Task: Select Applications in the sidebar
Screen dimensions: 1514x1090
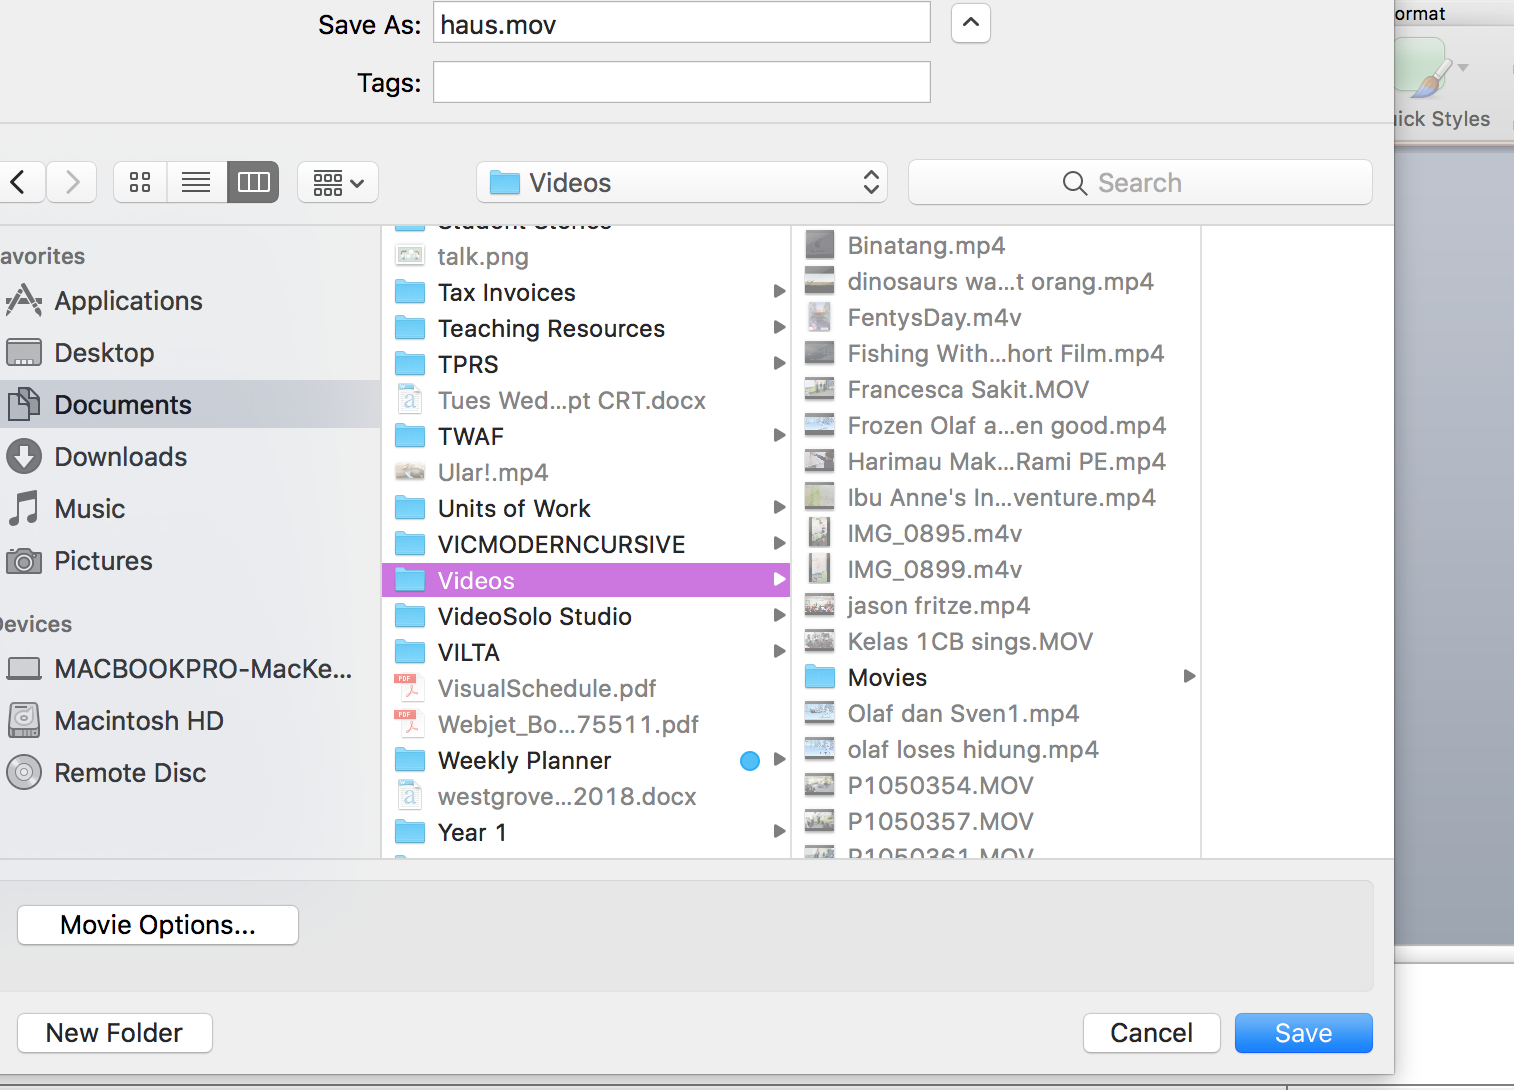Action: (x=128, y=301)
